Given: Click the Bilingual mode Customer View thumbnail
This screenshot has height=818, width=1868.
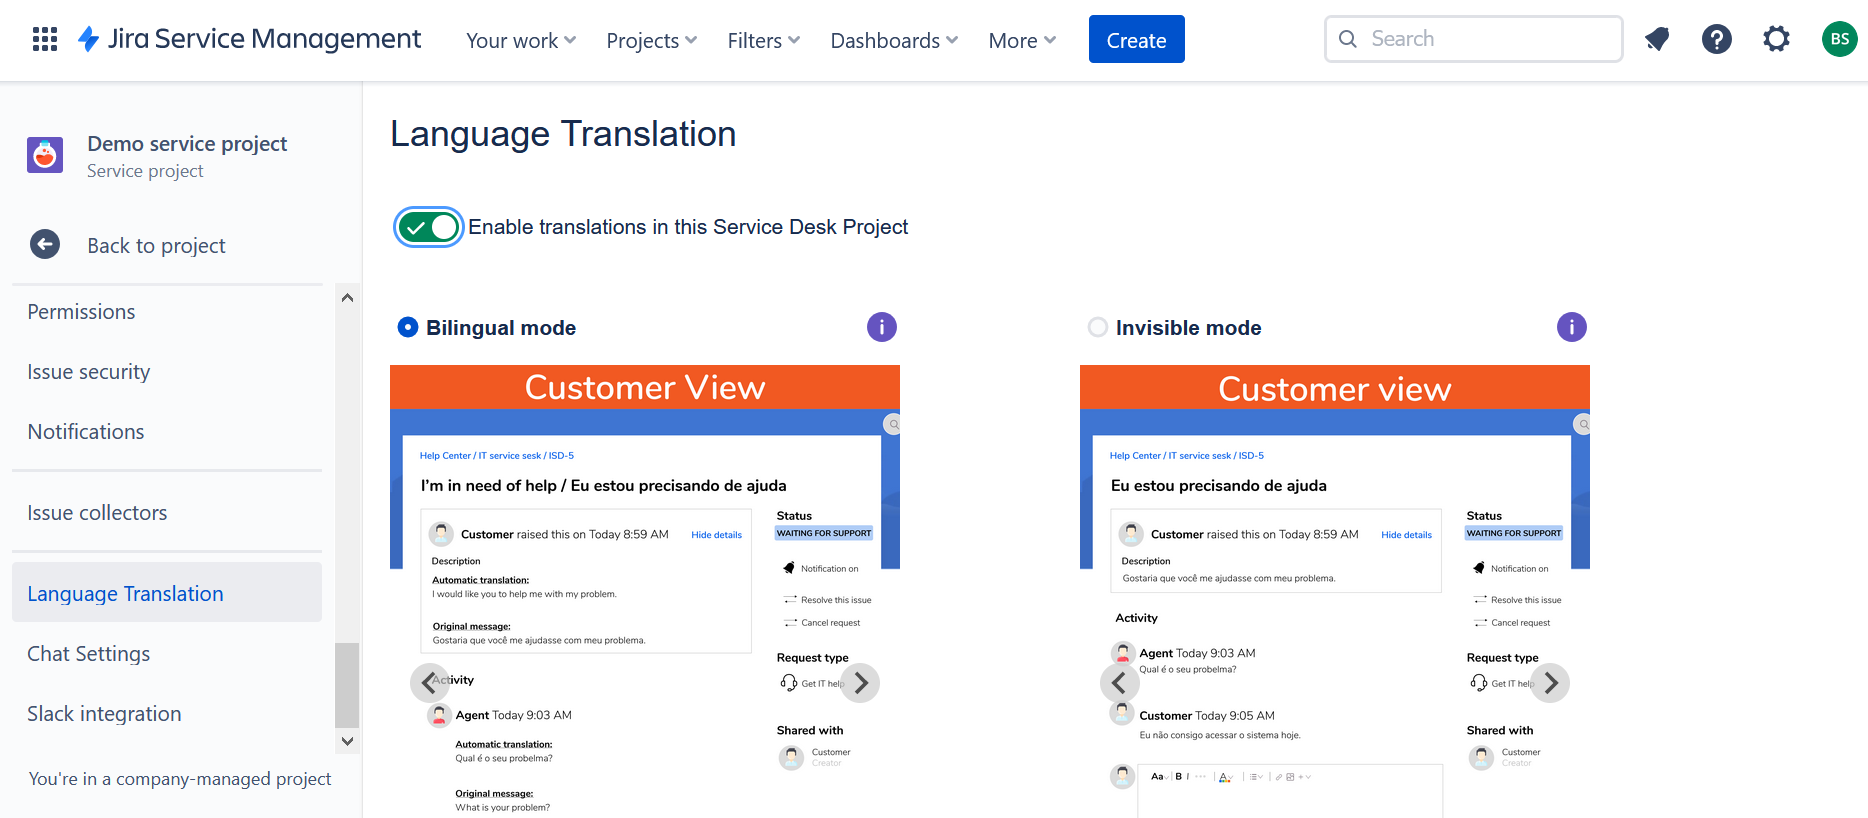Looking at the screenshot, I should tap(645, 591).
